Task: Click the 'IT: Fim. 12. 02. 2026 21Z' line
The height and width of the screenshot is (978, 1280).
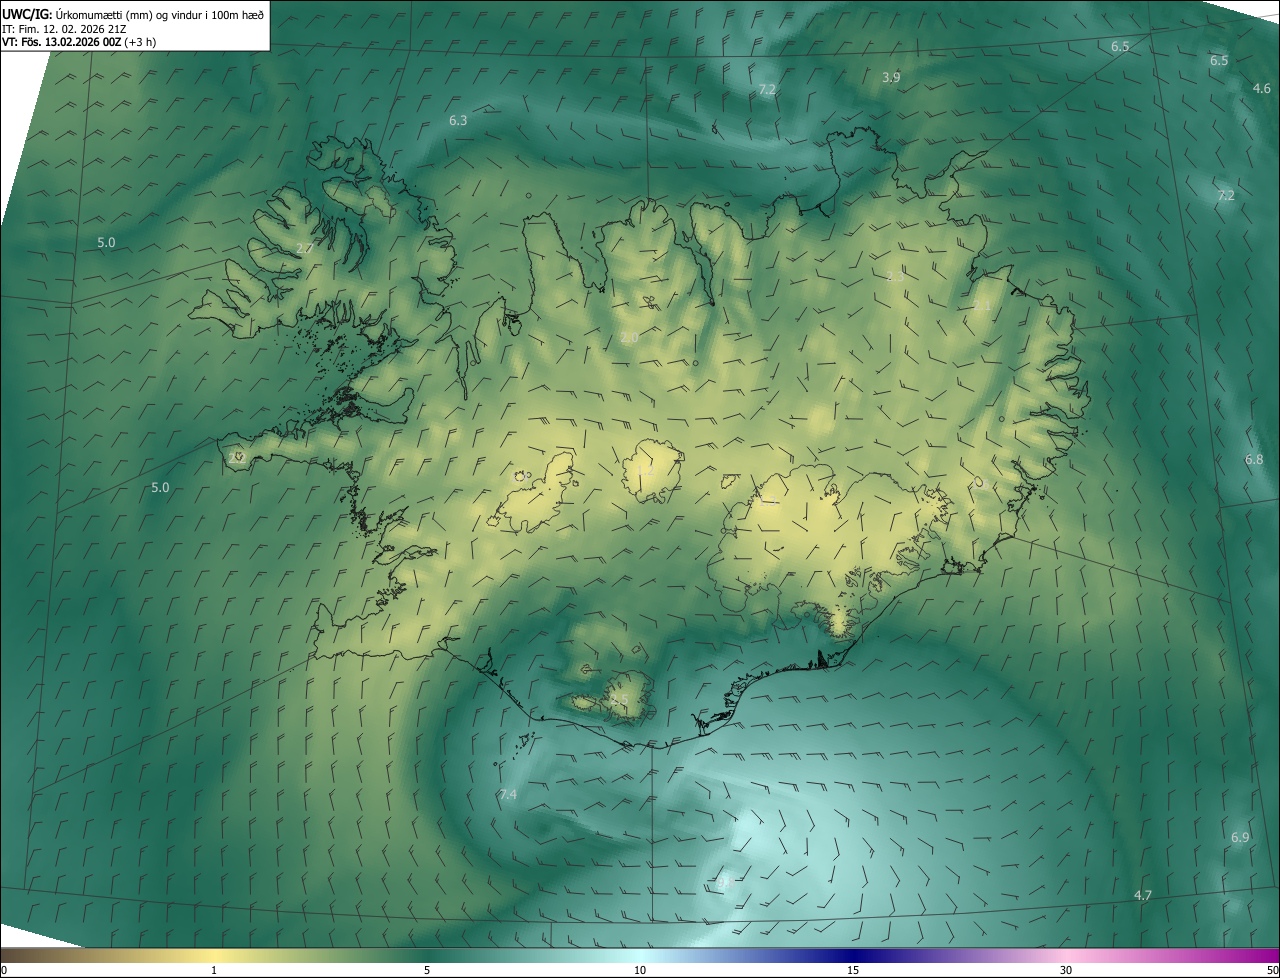Action: (64, 28)
